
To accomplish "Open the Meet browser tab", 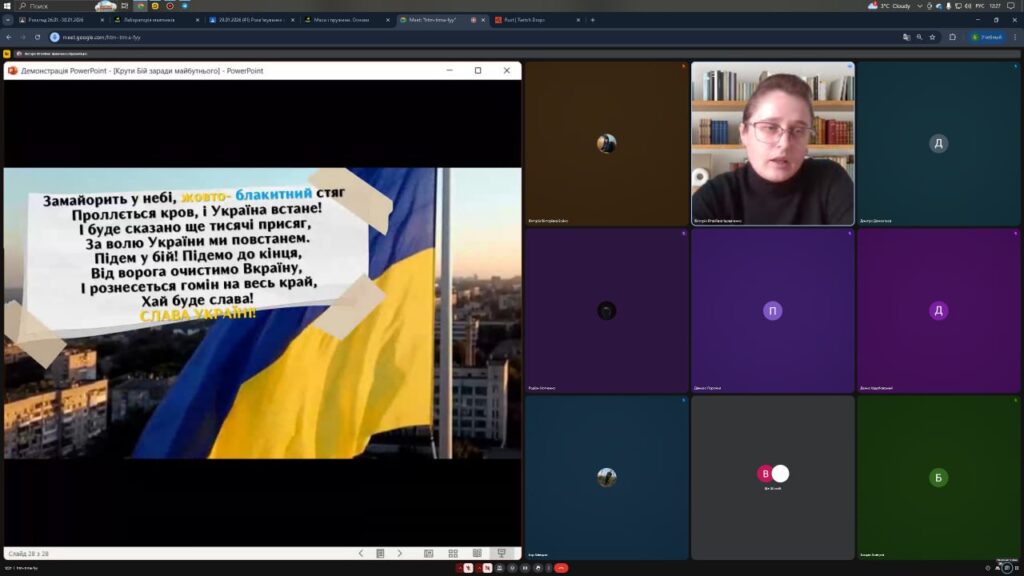I will tap(434, 20).
